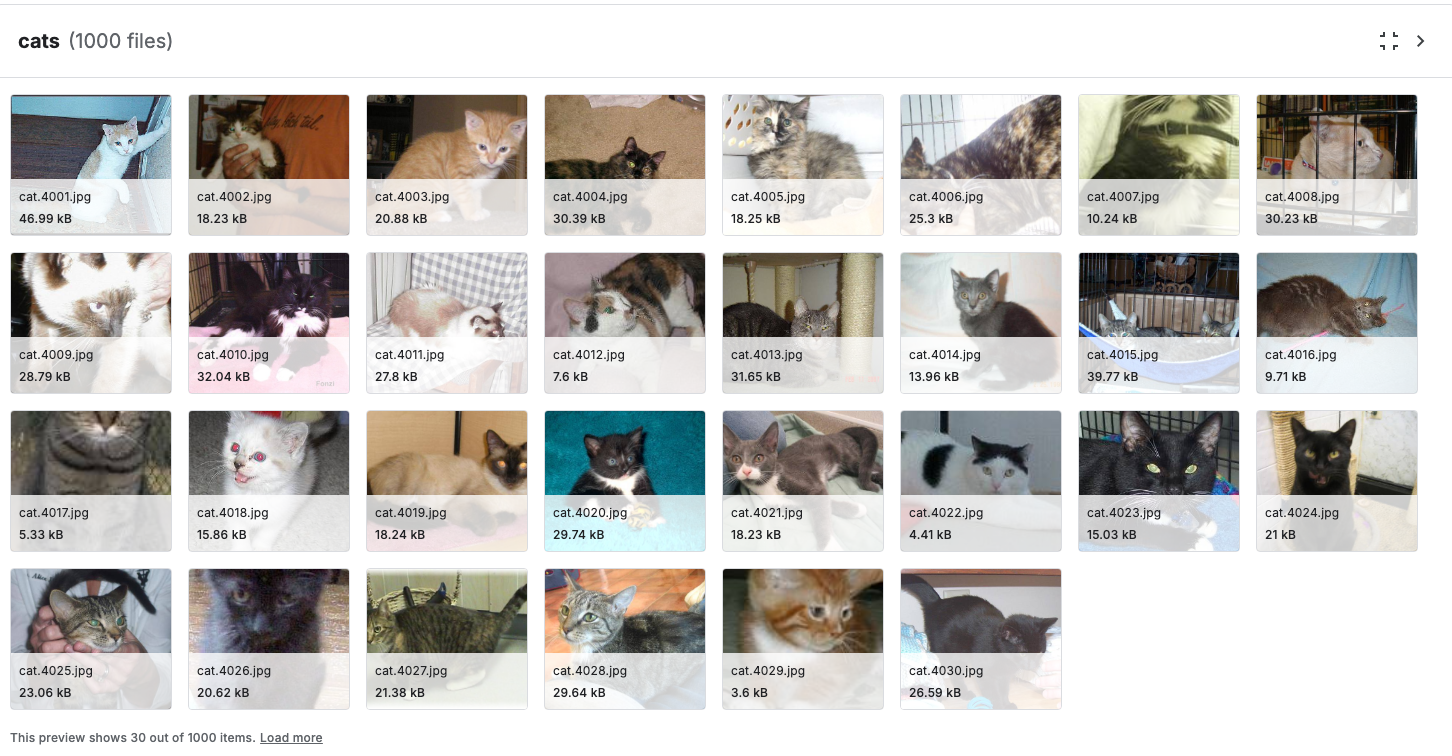Click the cat.4025.jpg thumbnail
This screenshot has height=756, width=1452.
(91, 639)
